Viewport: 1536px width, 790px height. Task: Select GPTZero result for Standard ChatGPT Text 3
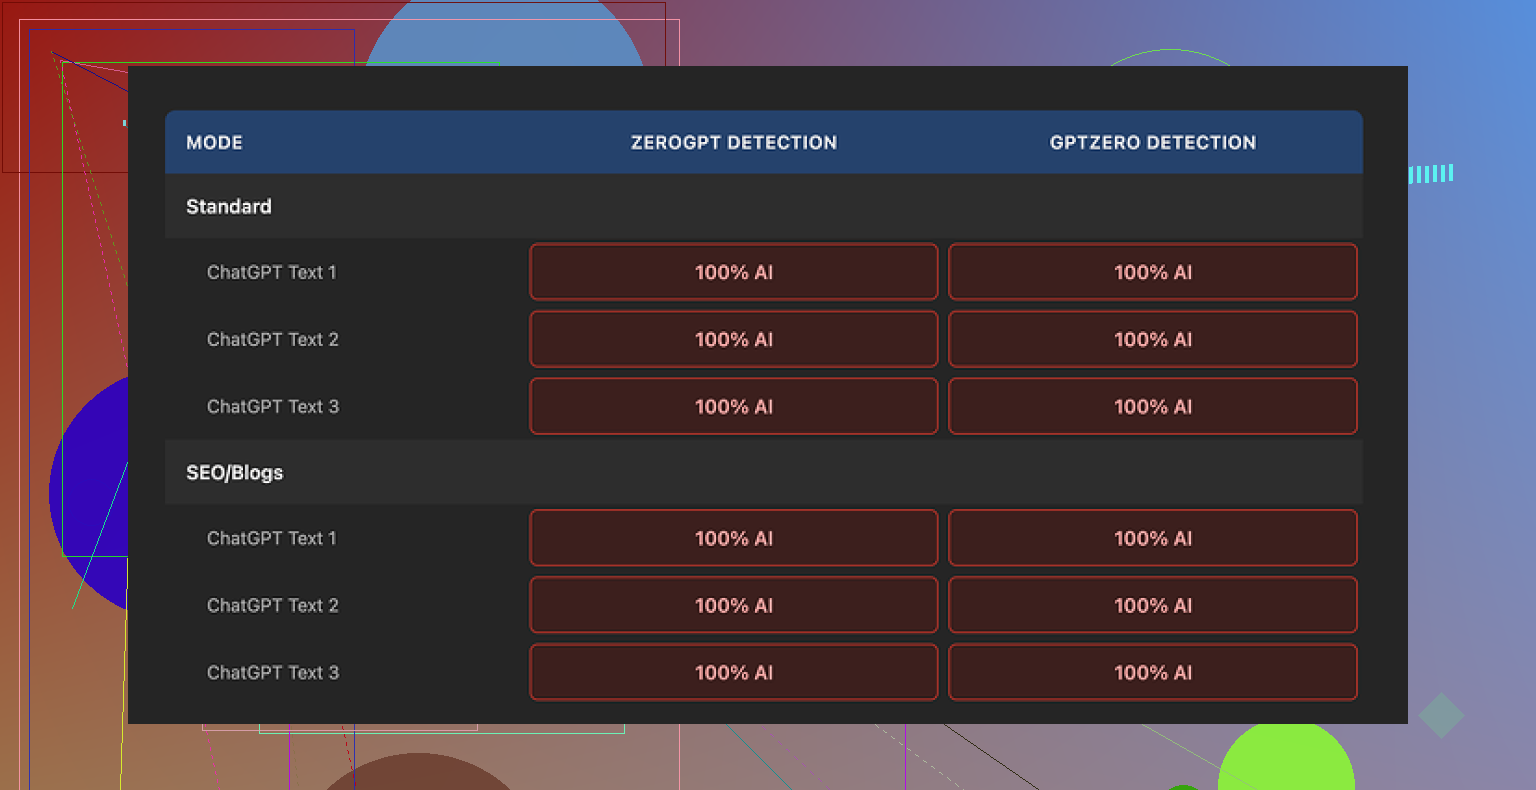click(1152, 406)
